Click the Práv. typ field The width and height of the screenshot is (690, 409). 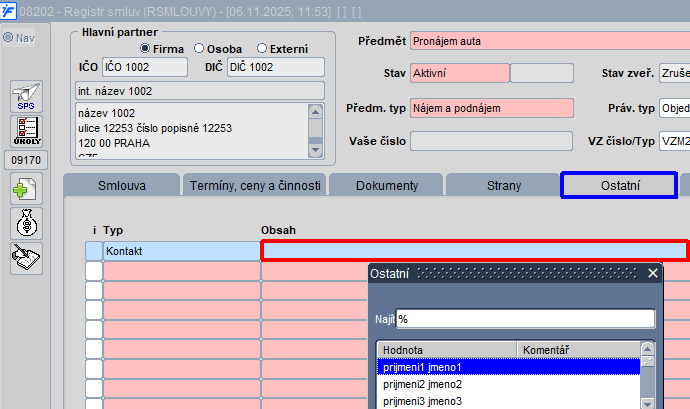[x=675, y=108]
